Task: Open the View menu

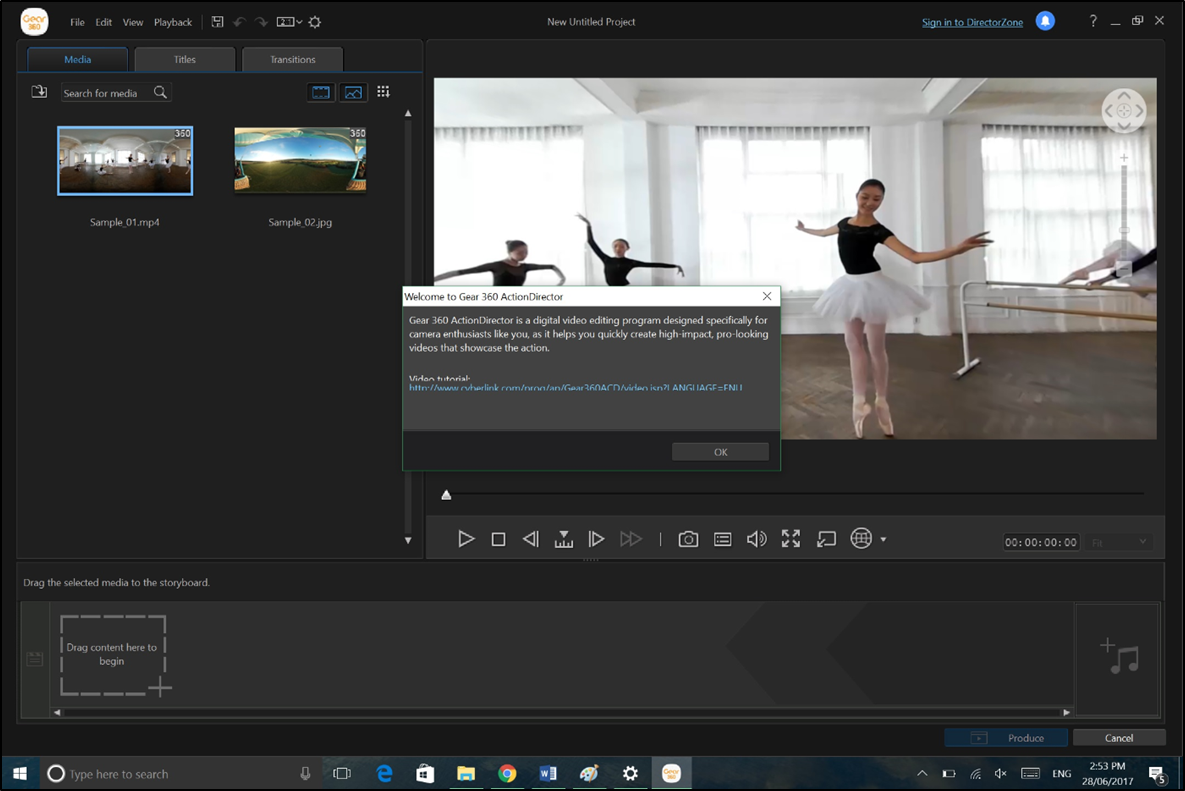Action: click(133, 22)
